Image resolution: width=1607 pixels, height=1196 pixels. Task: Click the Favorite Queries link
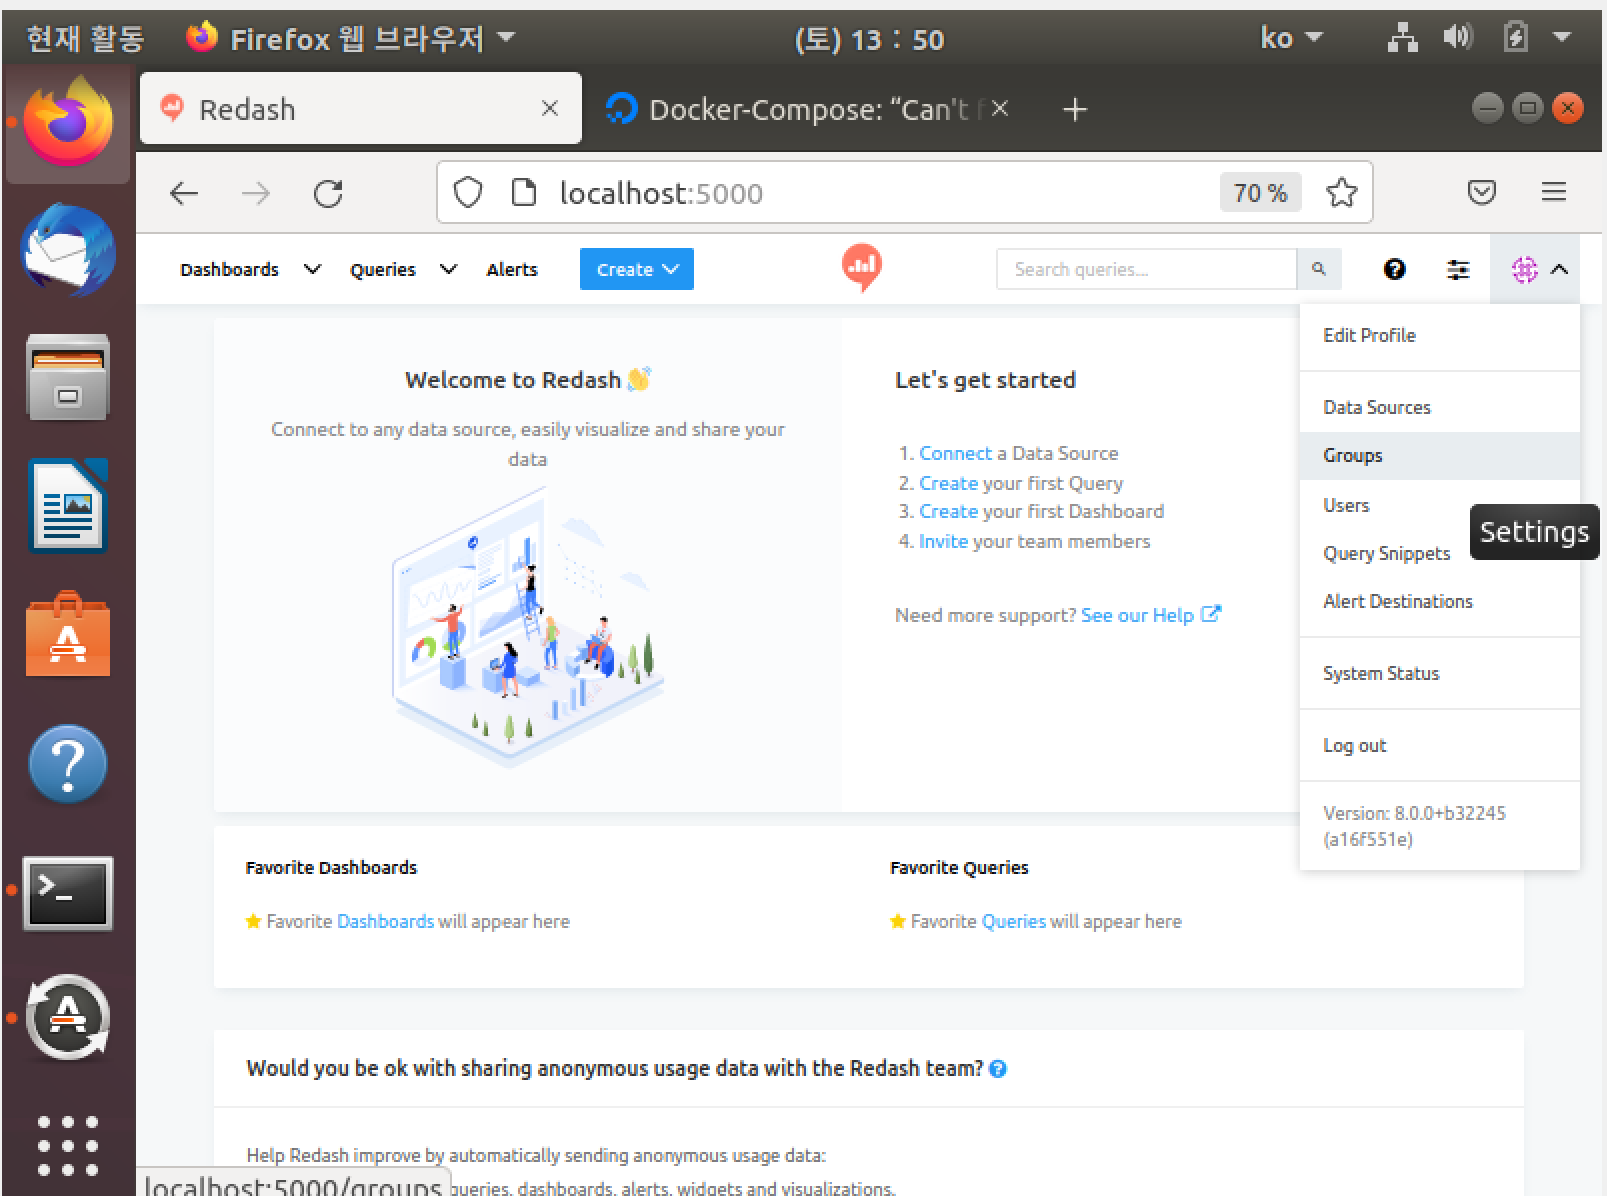tap(1013, 921)
